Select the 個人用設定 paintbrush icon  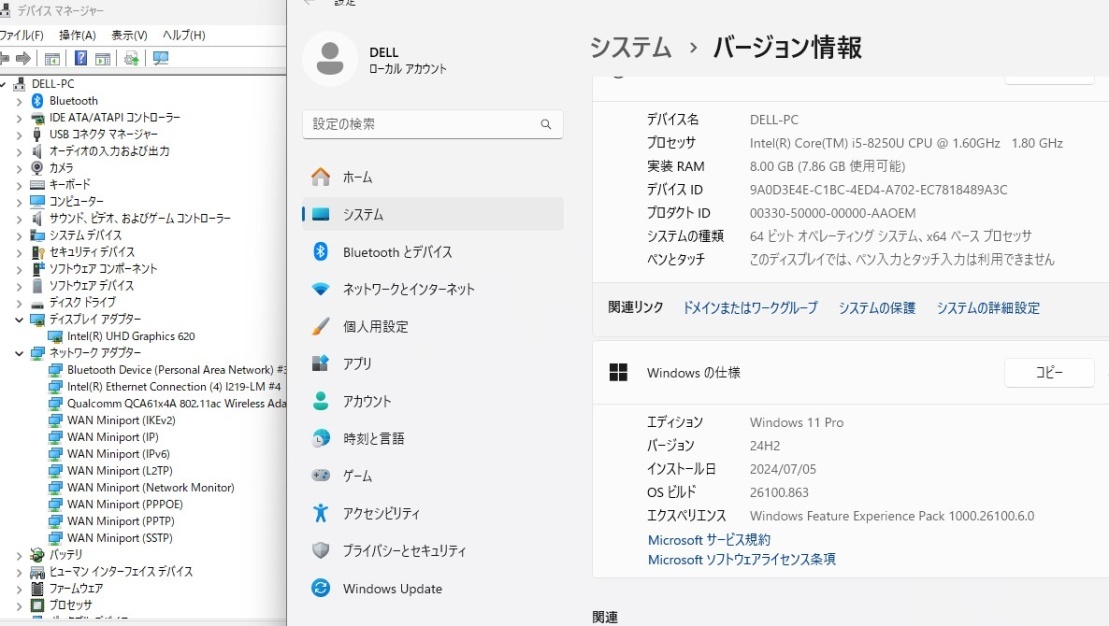pos(319,326)
